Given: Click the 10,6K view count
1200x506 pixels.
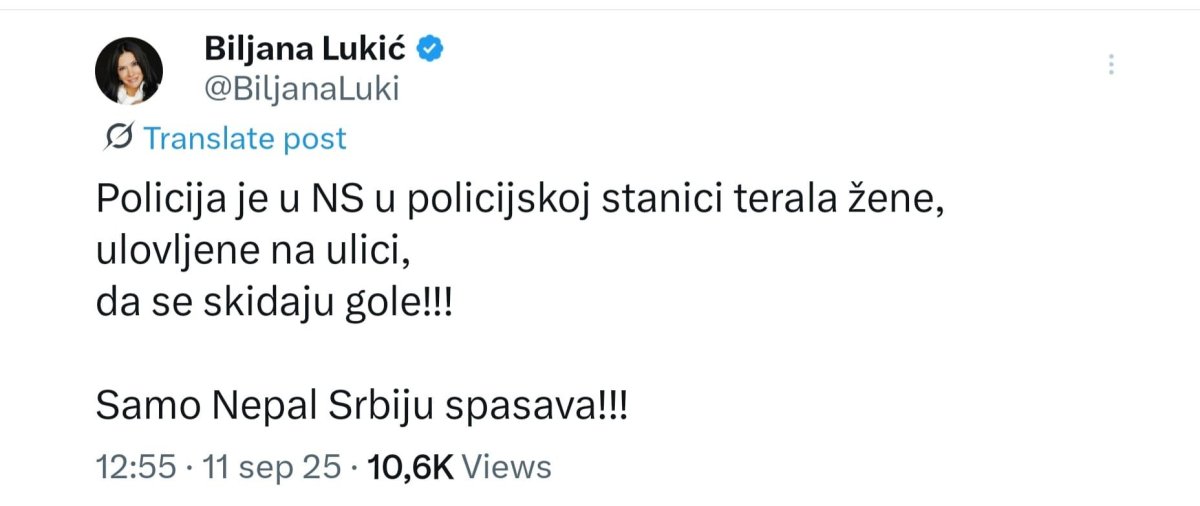Looking at the screenshot, I should (x=412, y=466).
